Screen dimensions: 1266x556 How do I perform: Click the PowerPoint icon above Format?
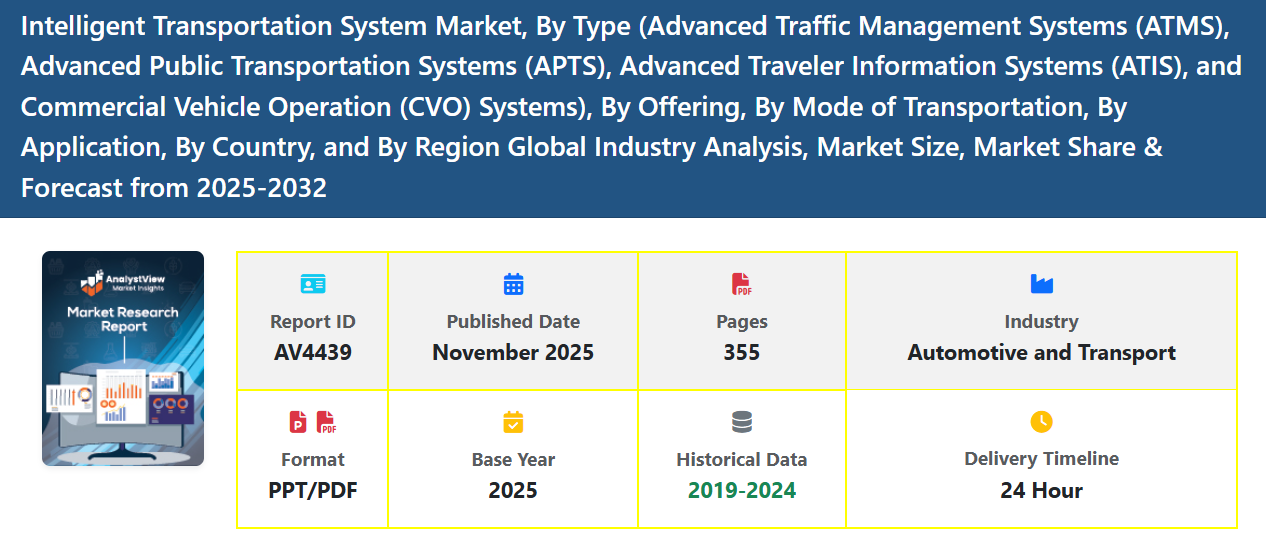point(298,422)
